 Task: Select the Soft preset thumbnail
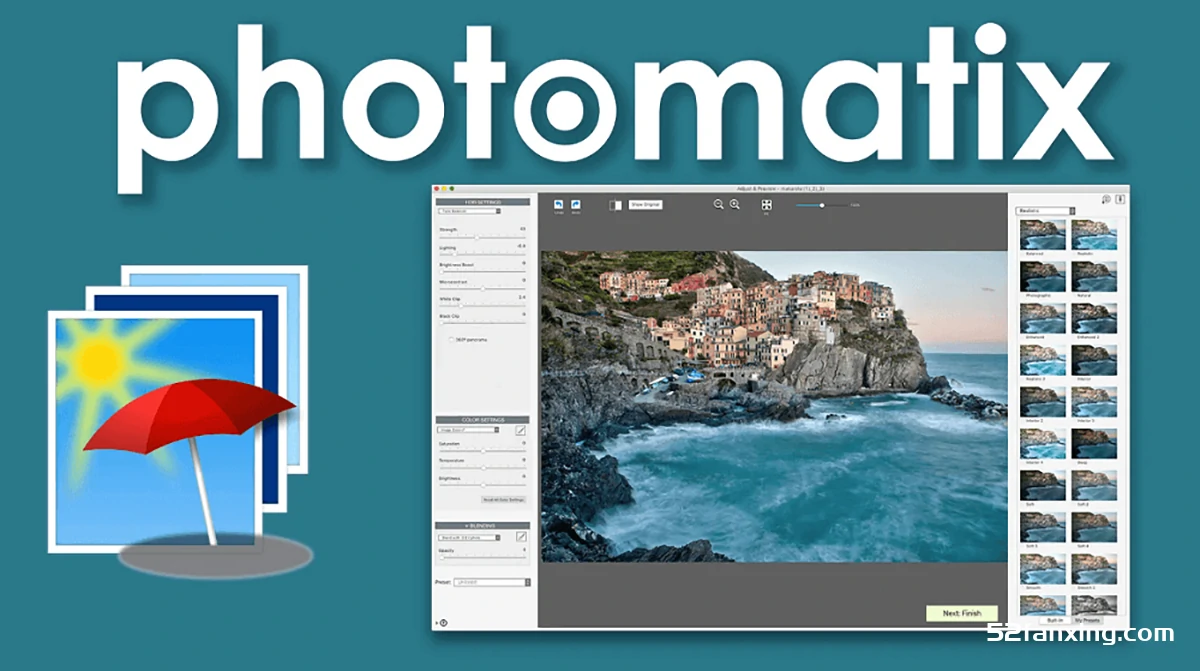[x=1043, y=485]
